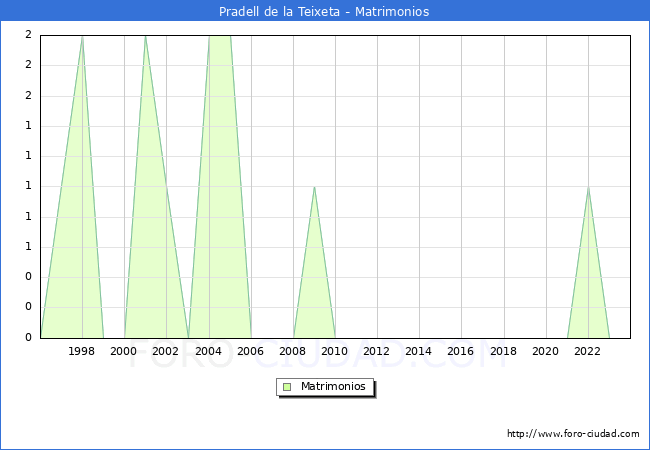Click the 2012 x-axis label
Image resolution: width=650 pixels, height=450 pixels.
(x=376, y=351)
